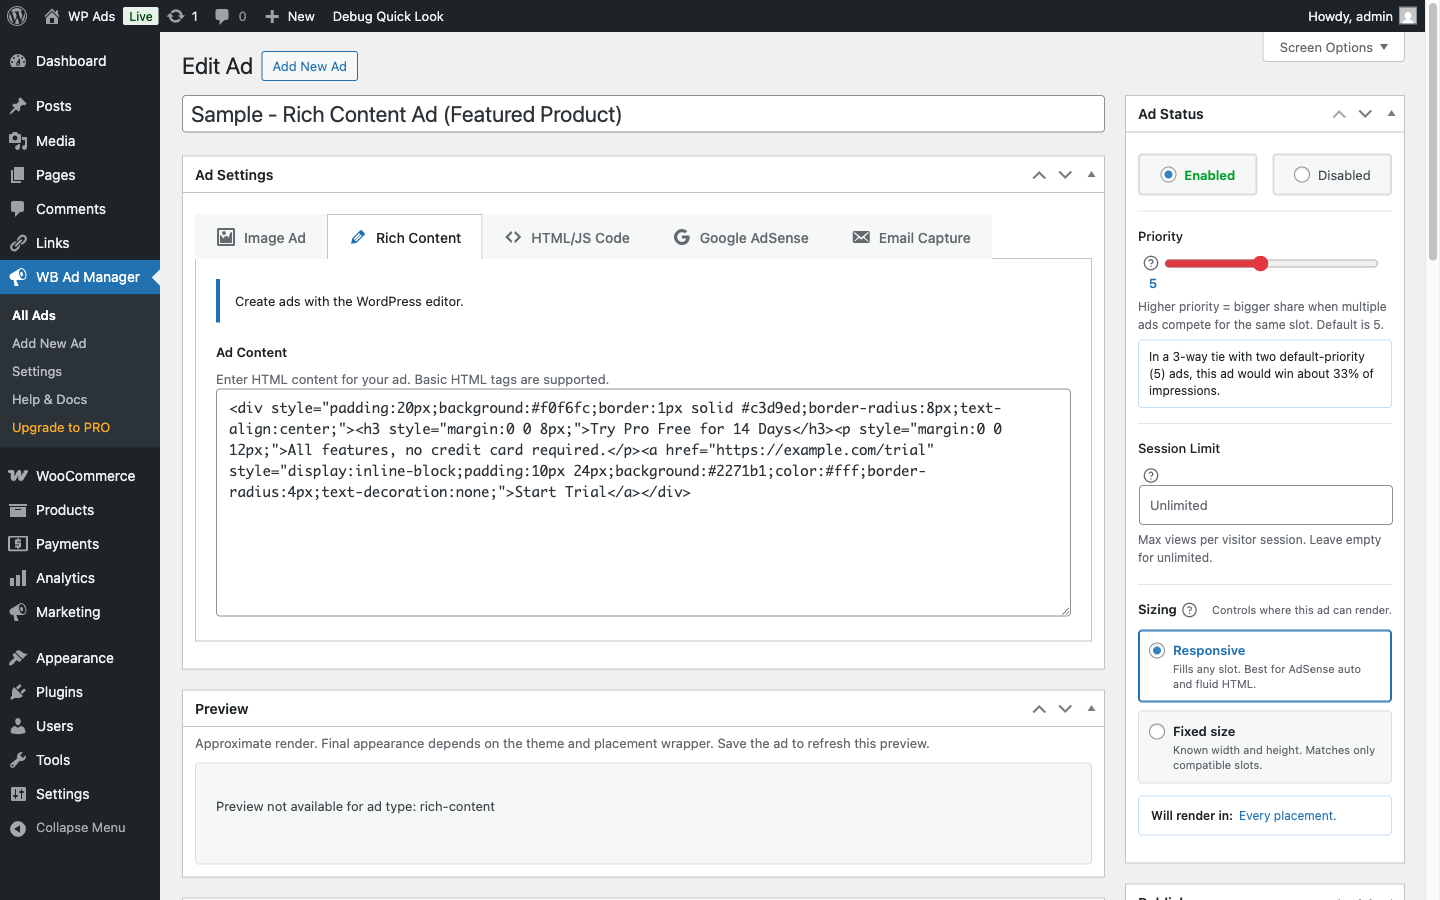Screen dimensions: 1440x900
Task: Move Ad Status panel down
Action: tap(1365, 114)
